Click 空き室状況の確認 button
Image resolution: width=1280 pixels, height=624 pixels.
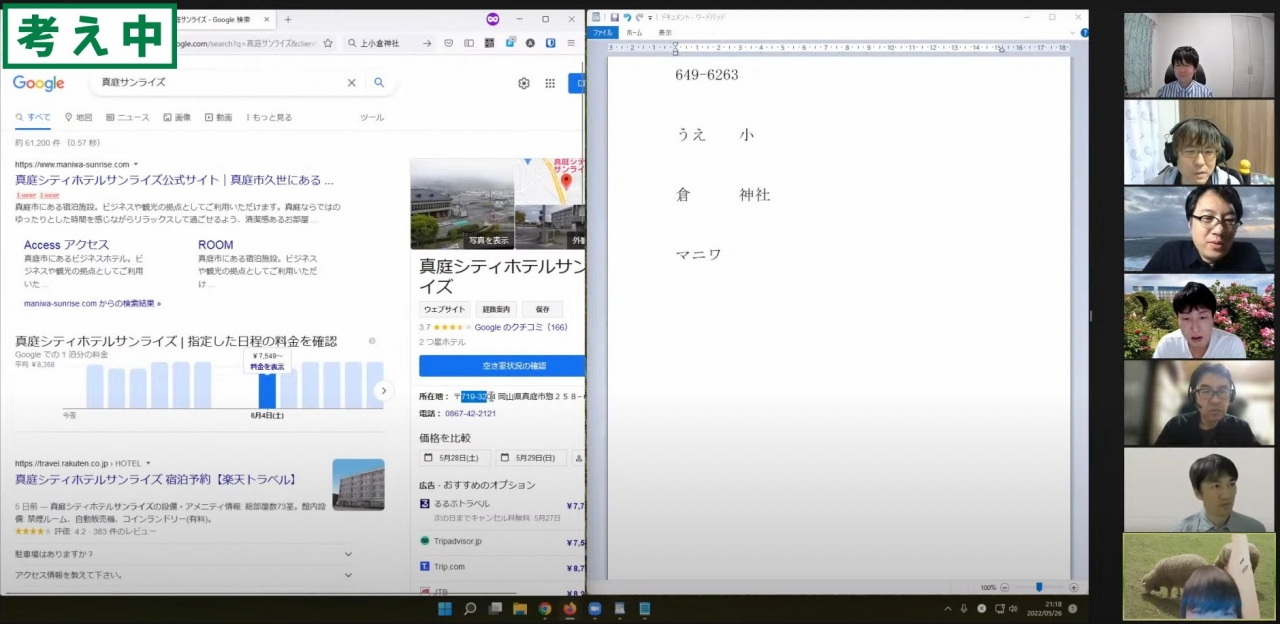click(x=502, y=366)
